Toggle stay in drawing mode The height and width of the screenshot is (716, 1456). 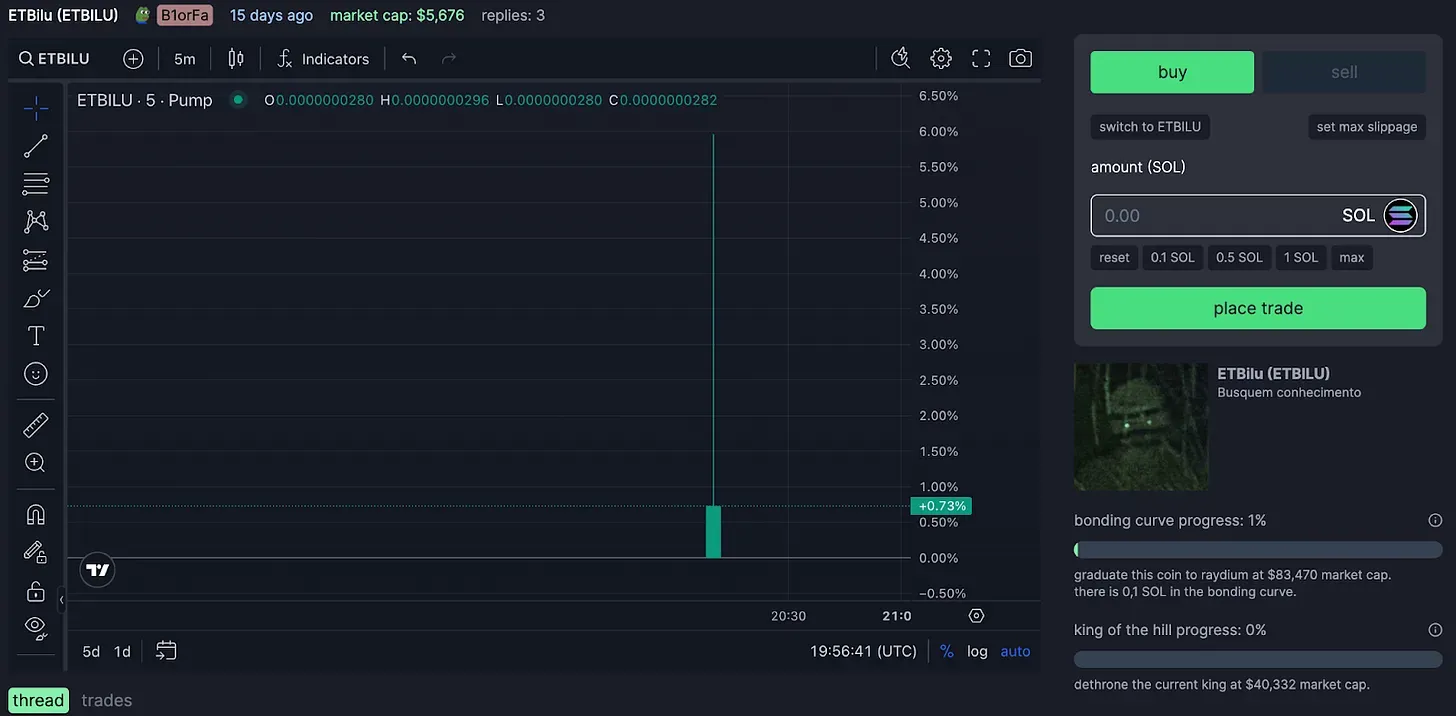click(36, 552)
